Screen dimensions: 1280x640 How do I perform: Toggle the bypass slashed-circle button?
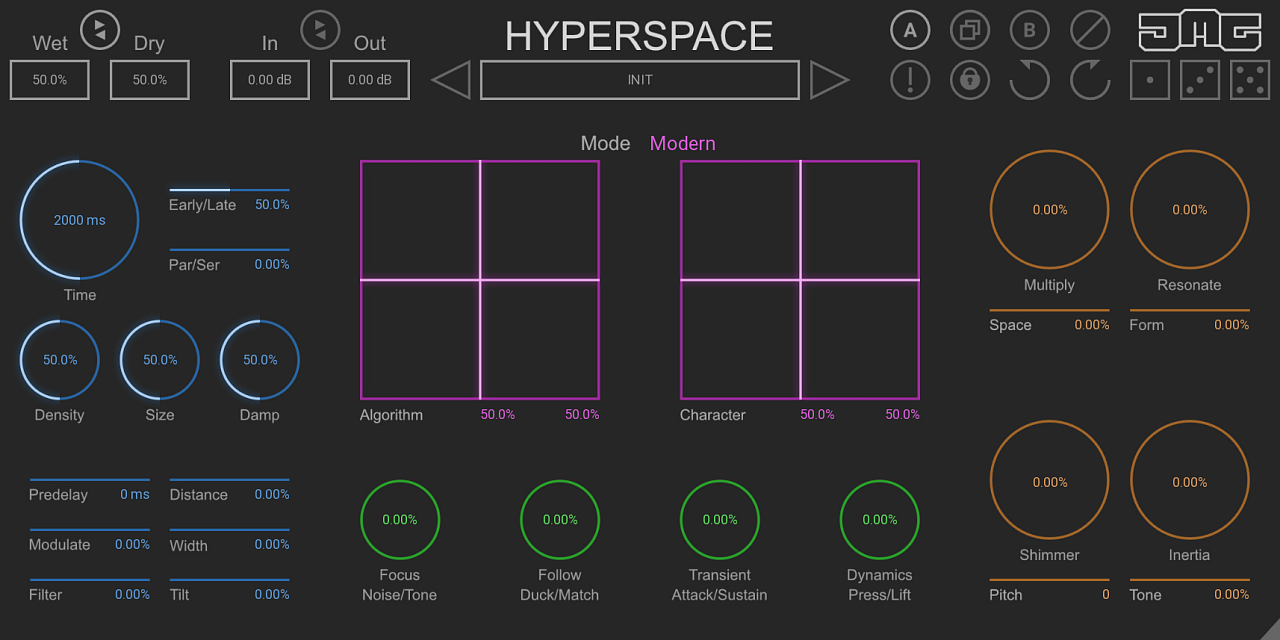coord(1089,30)
